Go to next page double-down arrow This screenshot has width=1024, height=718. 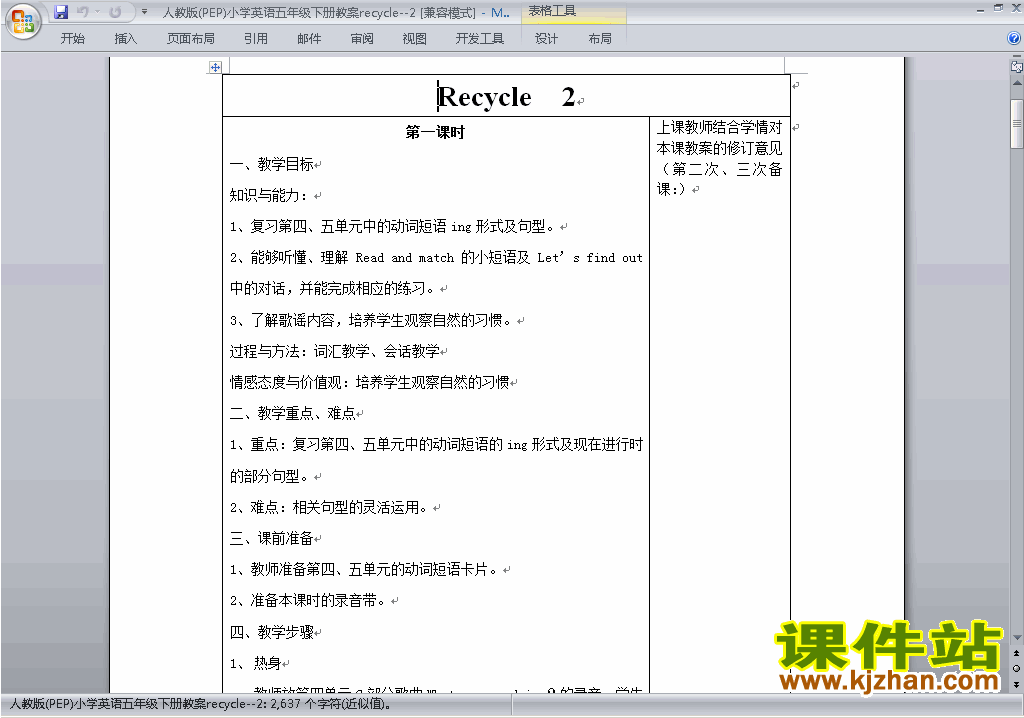coord(1017,684)
